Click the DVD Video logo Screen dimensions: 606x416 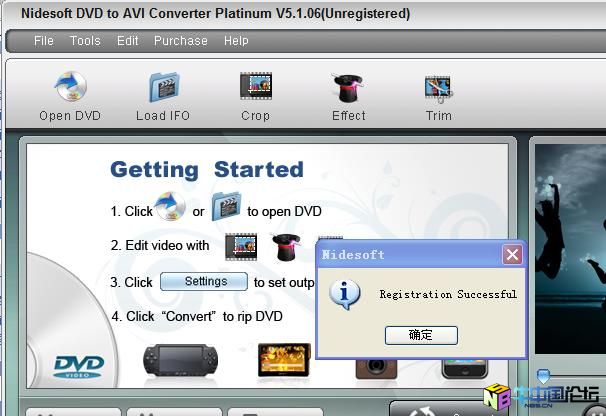79,367
